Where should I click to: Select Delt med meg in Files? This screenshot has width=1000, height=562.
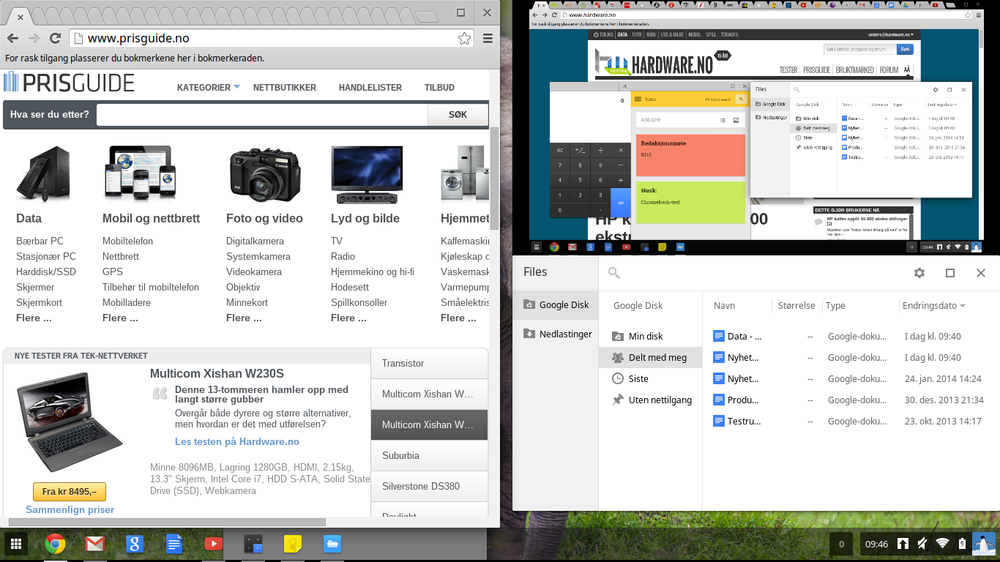(x=651, y=357)
